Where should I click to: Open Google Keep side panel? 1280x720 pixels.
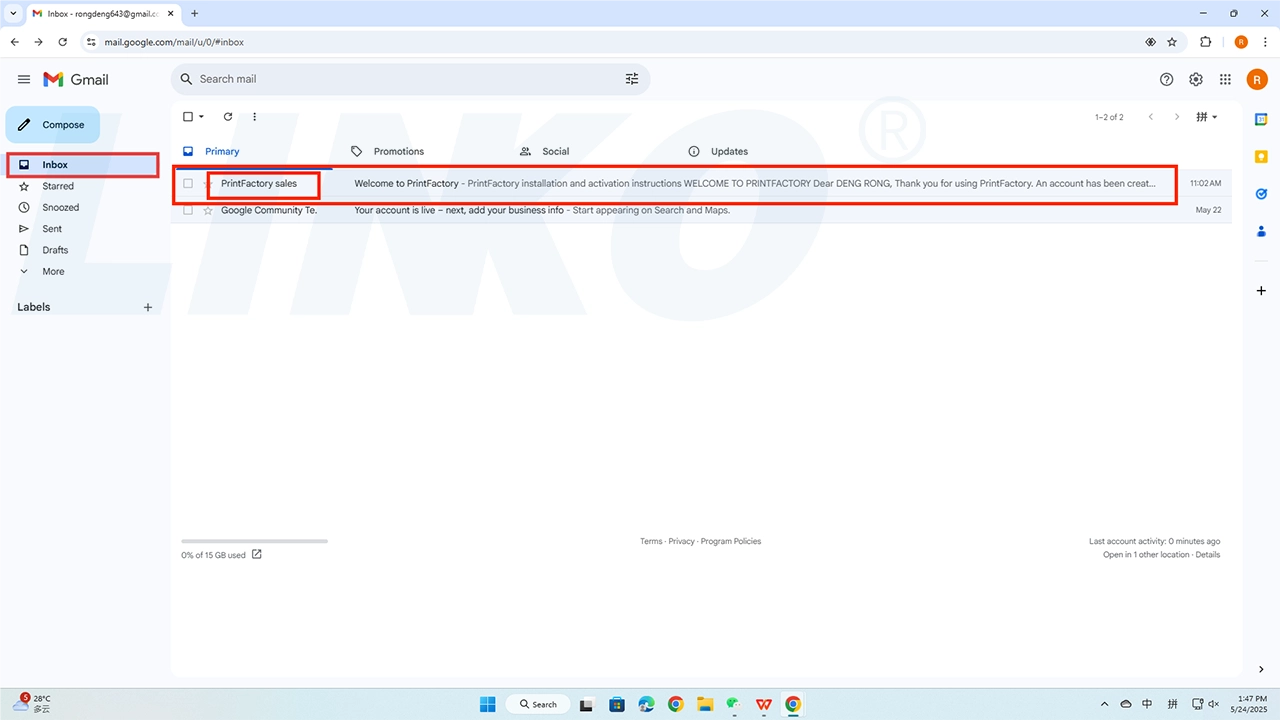pos(1261,156)
